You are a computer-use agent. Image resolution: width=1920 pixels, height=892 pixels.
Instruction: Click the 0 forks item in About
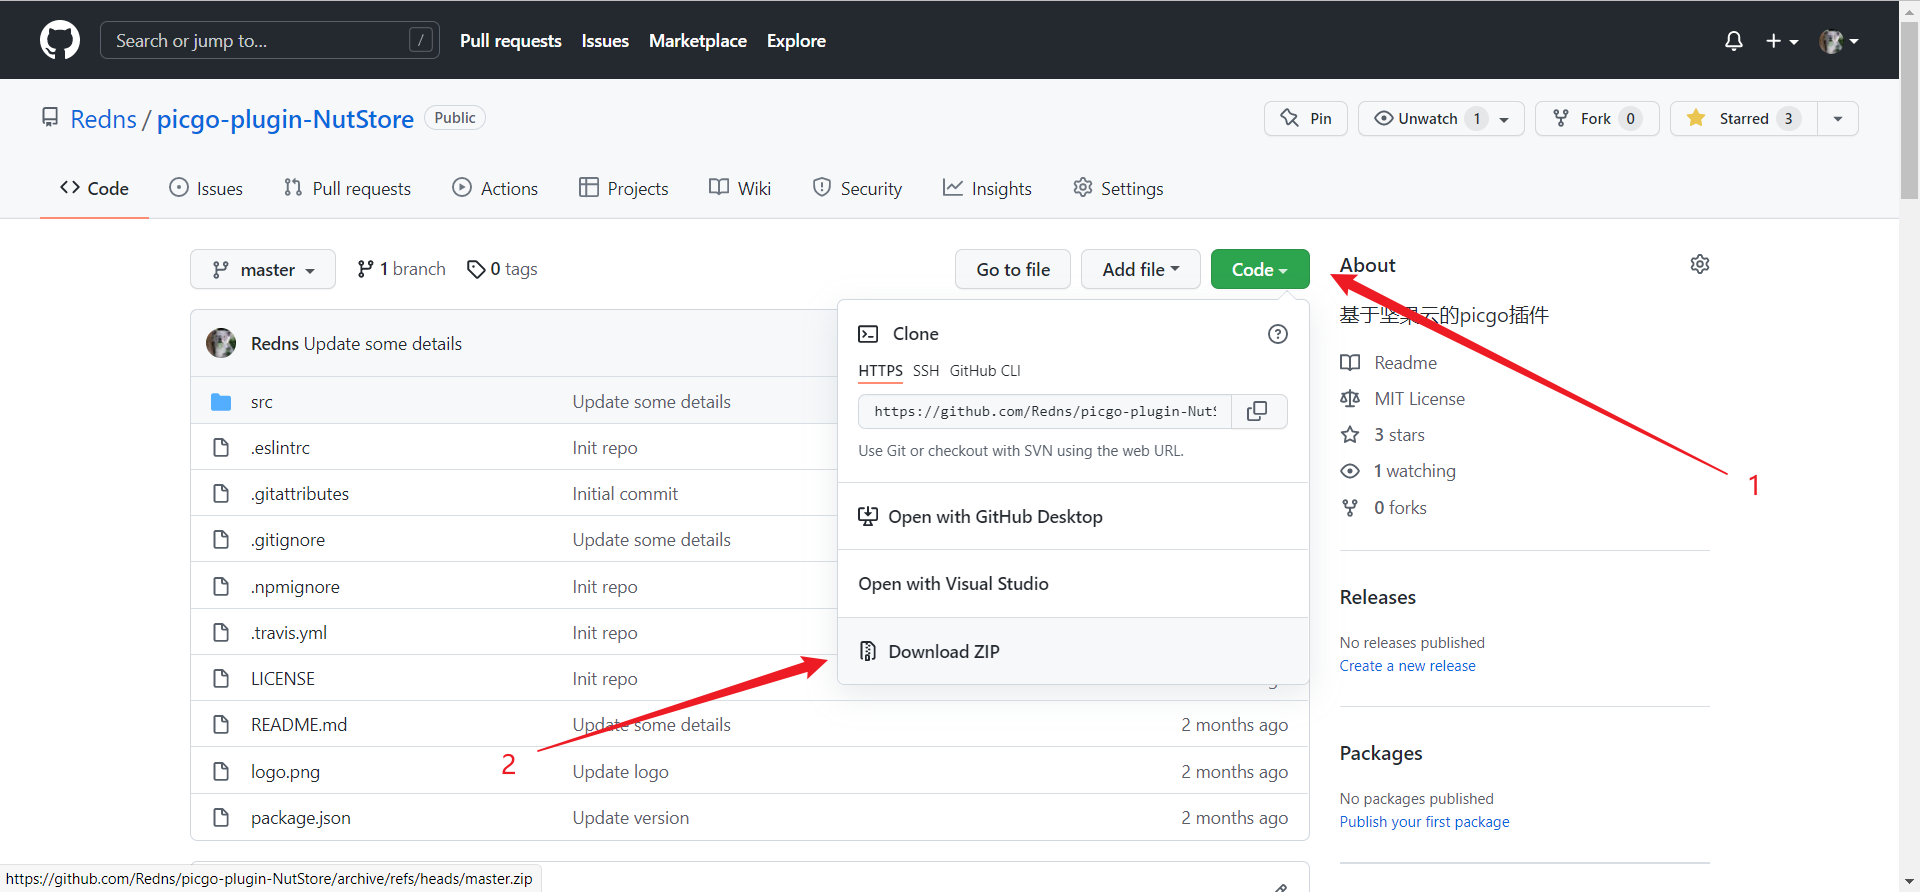tap(1400, 508)
